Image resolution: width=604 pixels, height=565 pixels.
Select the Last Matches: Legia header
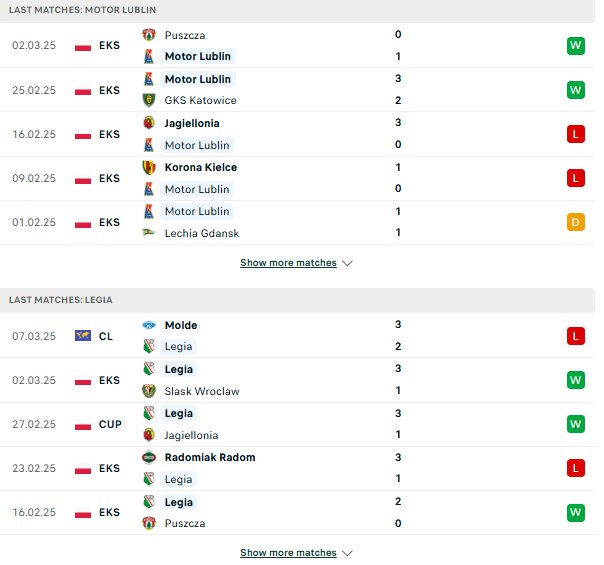point(60,300)
